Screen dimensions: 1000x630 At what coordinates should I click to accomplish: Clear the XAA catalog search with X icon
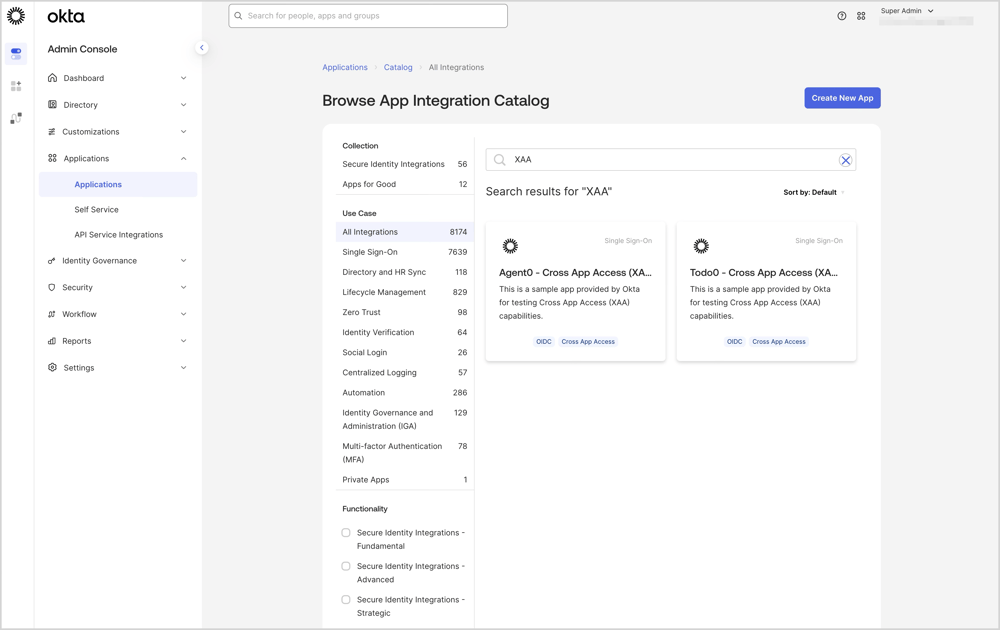(845, 160)
